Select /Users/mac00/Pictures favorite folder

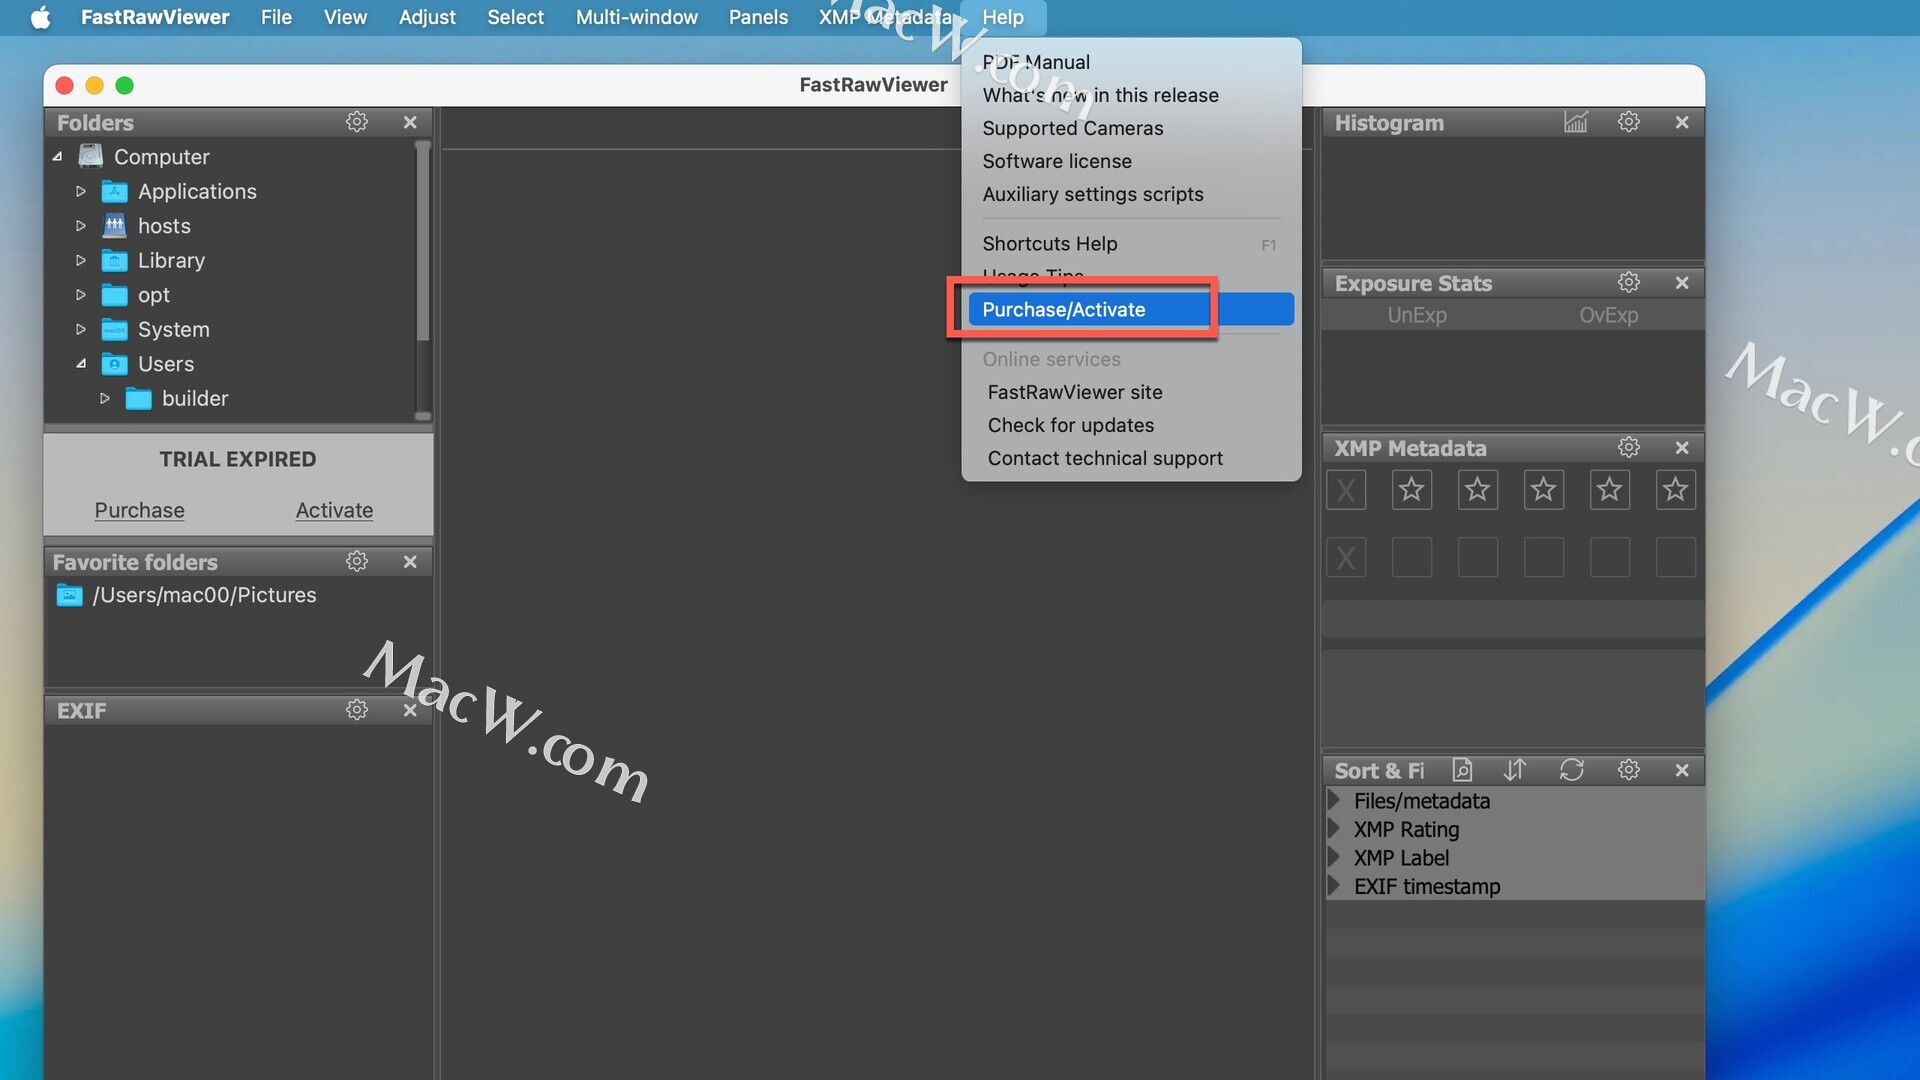tap(204, 595)
